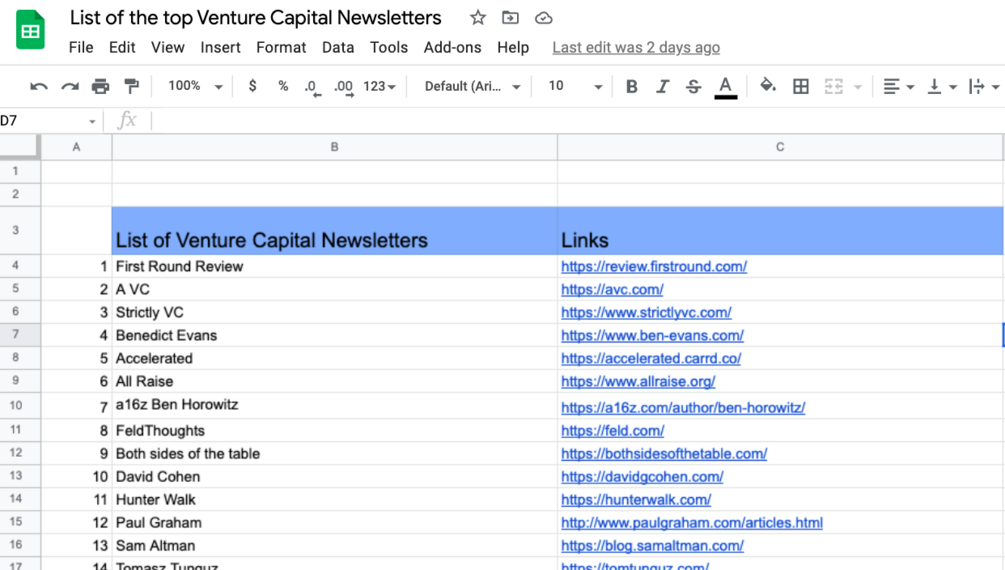1005x570 pixels.
Task: Activate the paint format tool
Action: tap(131, 86)
